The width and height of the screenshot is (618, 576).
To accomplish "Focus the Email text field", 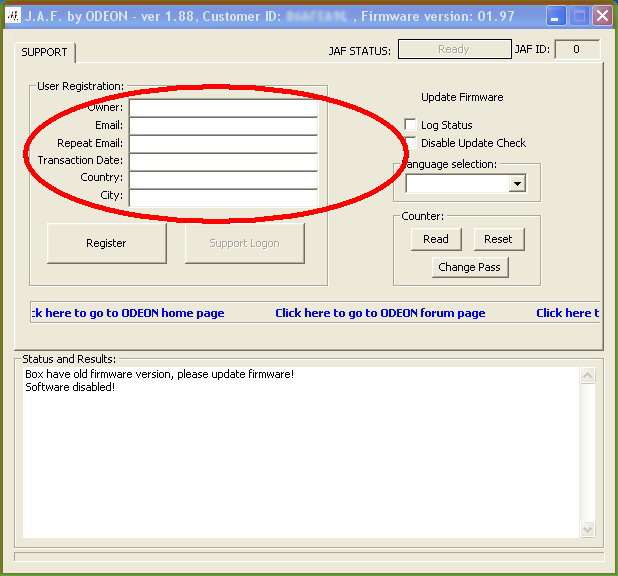I will tap(223, 126).
